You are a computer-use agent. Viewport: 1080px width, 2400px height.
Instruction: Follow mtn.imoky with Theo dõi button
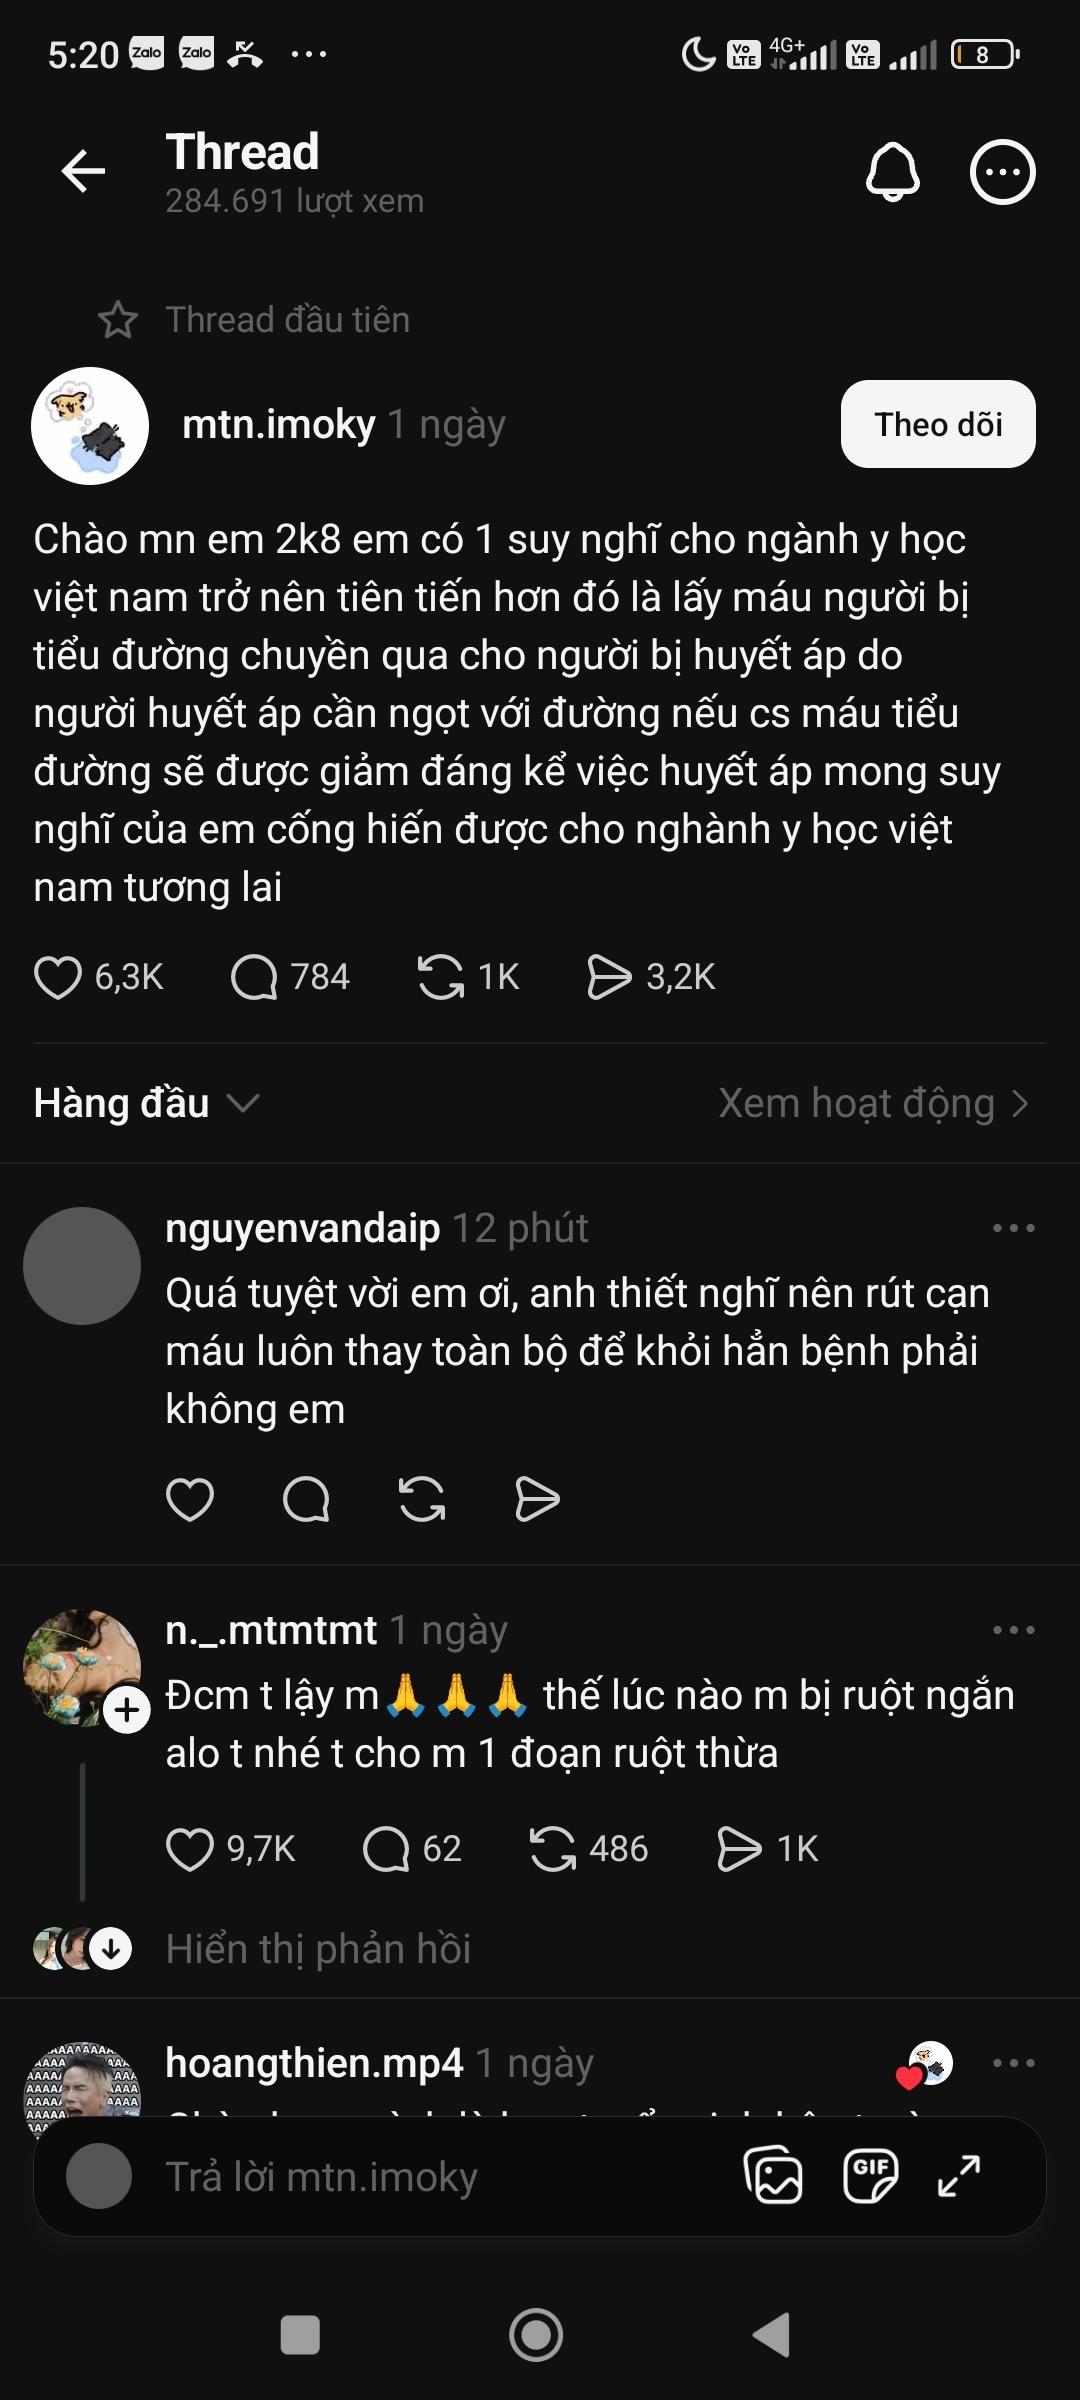[x=937, y=424]
